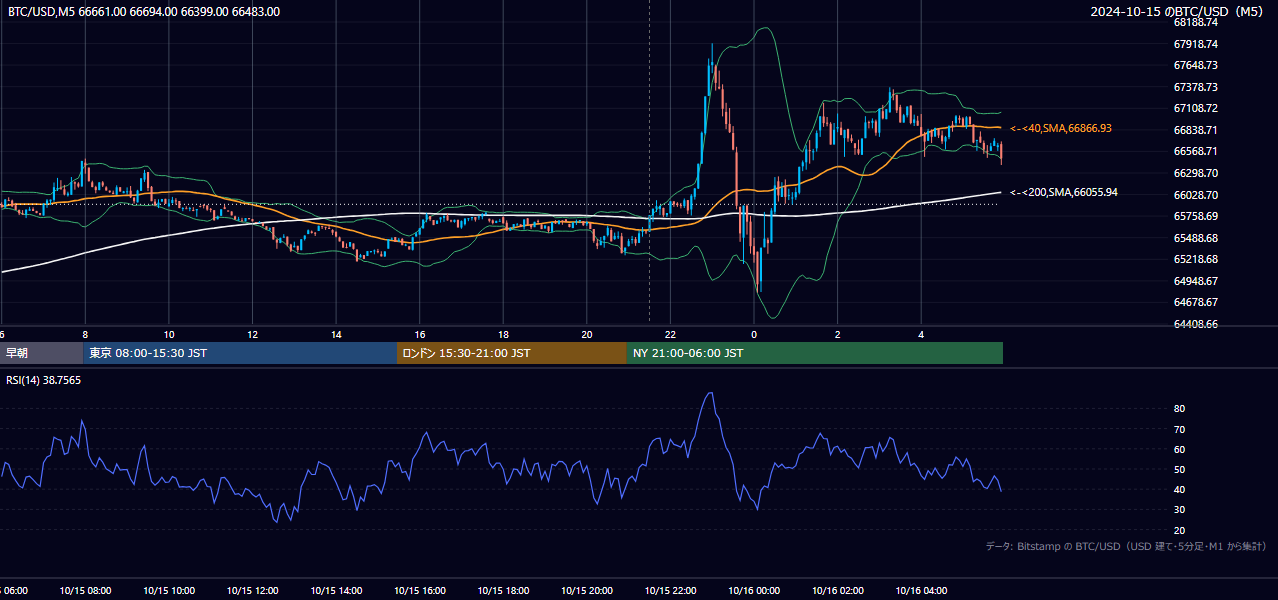Viewport: 1278px width, 600px height.
Task: Click RSI axis level 40
Action: 1179,489
